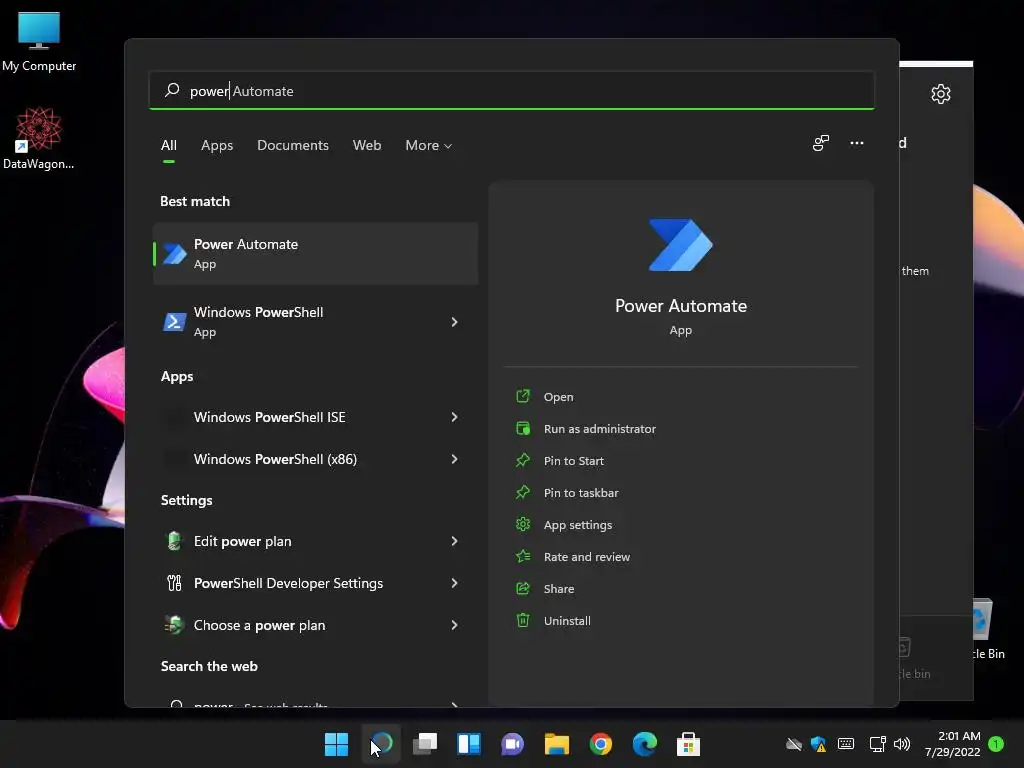Viewport: 1024px width, 768px height.
Task: Click the settings gear in background window
Action: 940,94
